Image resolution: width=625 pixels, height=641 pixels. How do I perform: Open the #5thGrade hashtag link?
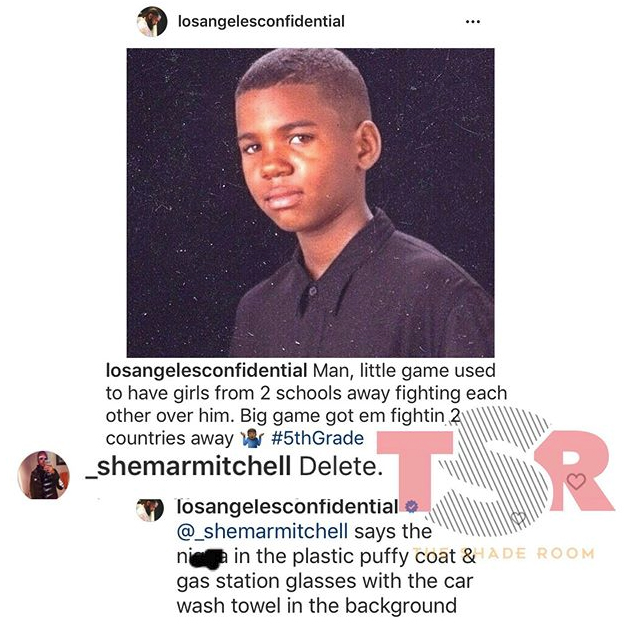point(317,438)
